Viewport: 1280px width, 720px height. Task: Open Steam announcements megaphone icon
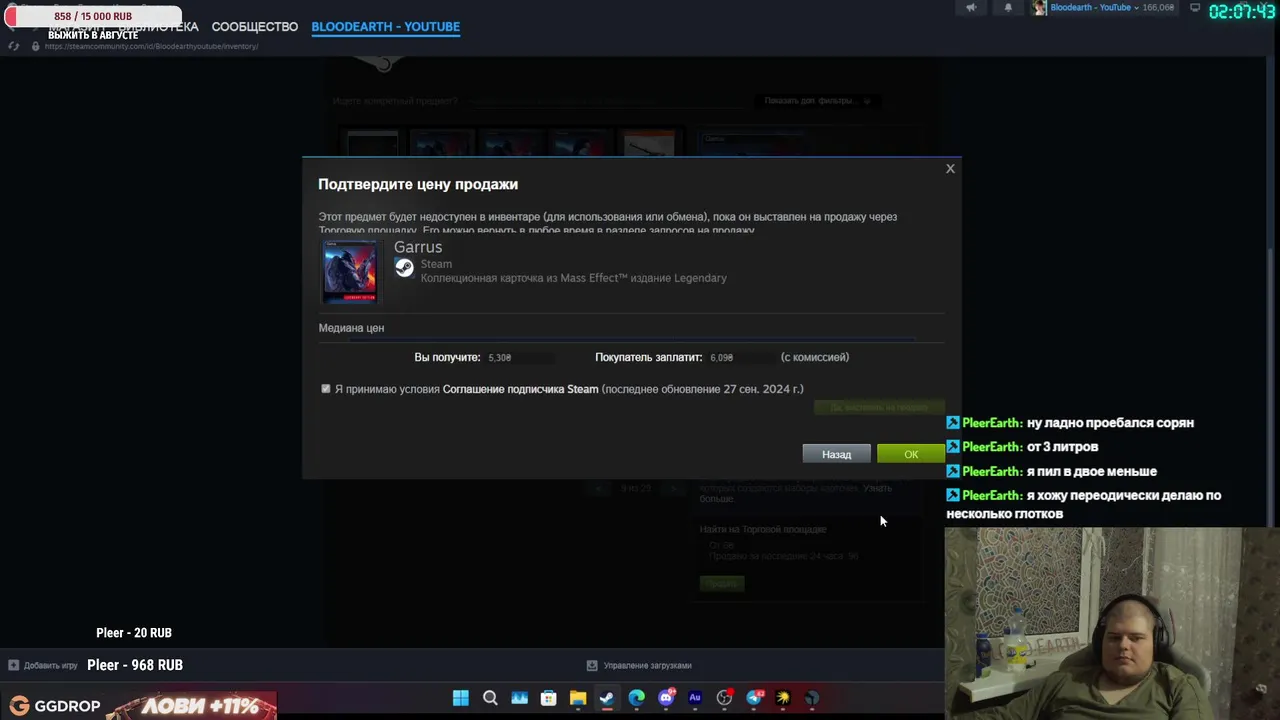tap(971, 8)
